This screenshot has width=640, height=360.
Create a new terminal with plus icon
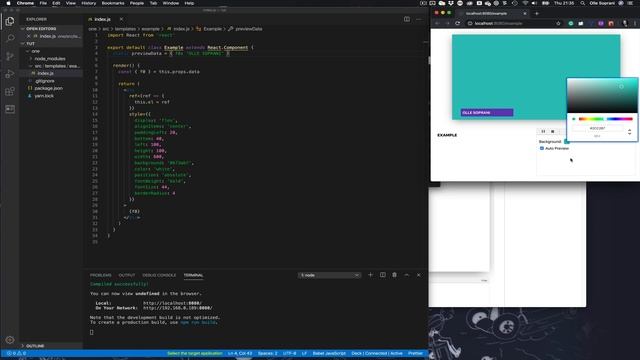point(371,275)
